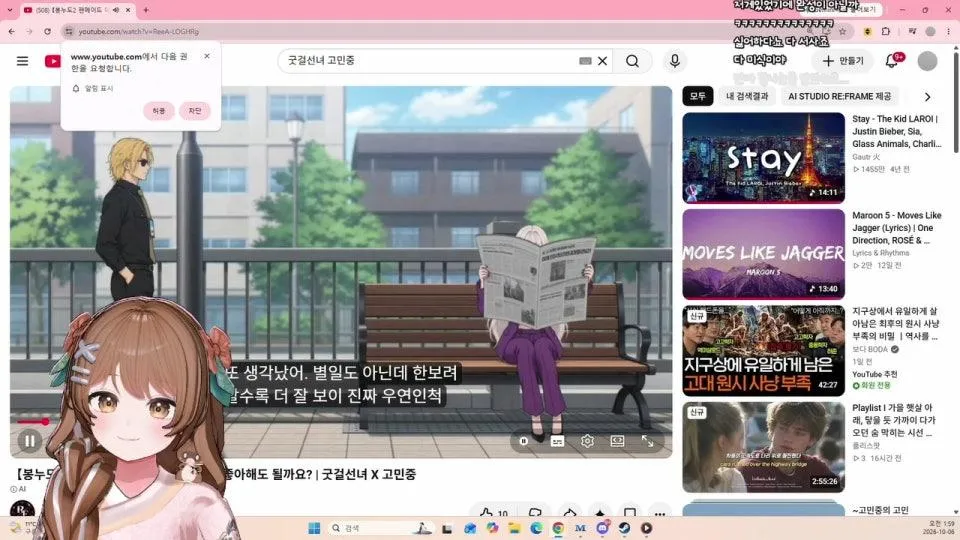Open Steam from taskbar
Viewport: 960px width, 540px height.
(624, 528)
